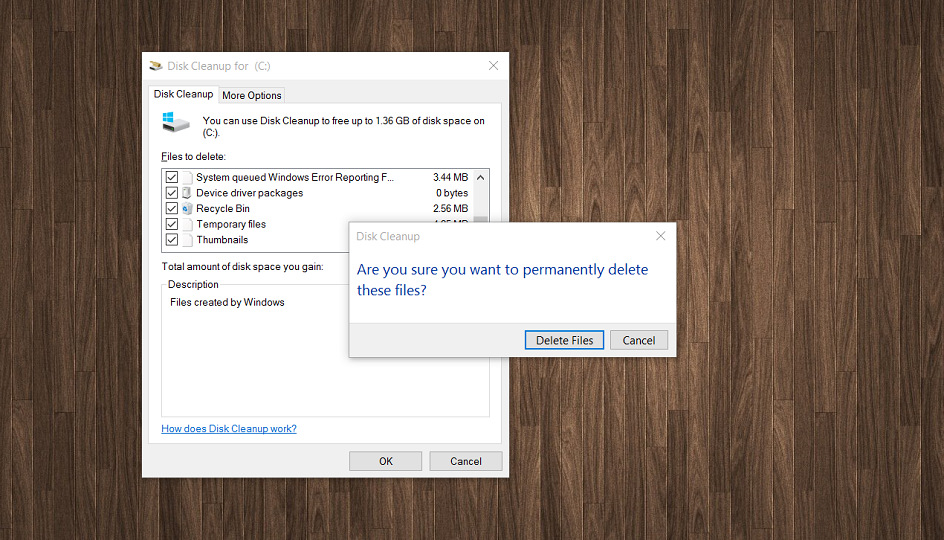This screenshot has height=540, width=944.
Task: Click the Windows drive icon beside the description
Action: (176, 122)
